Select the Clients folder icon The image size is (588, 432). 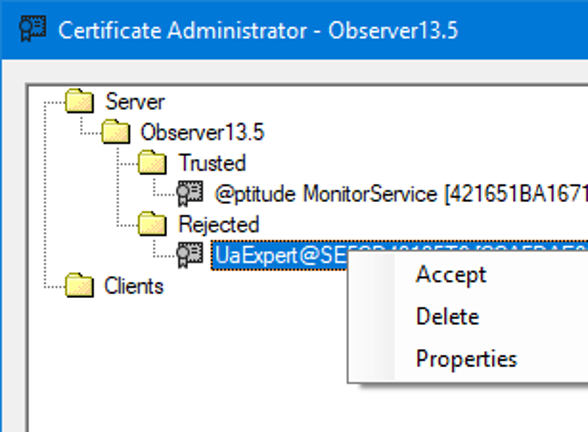click(79, 285)
